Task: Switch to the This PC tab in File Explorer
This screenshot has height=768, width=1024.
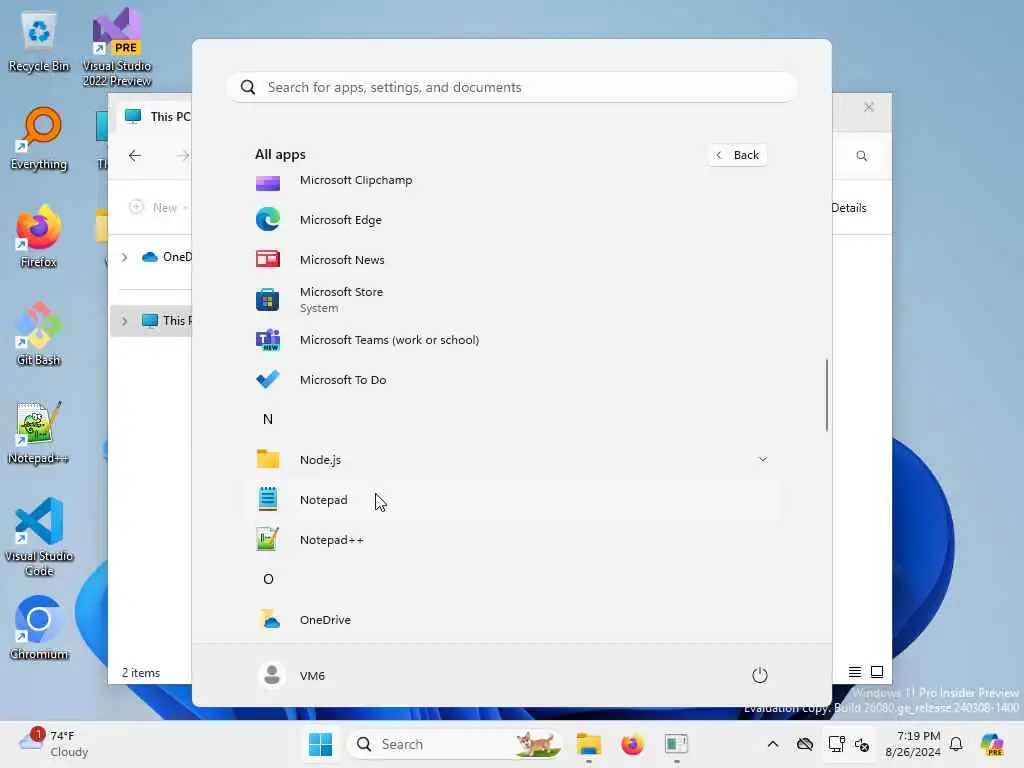Action: 158,116
